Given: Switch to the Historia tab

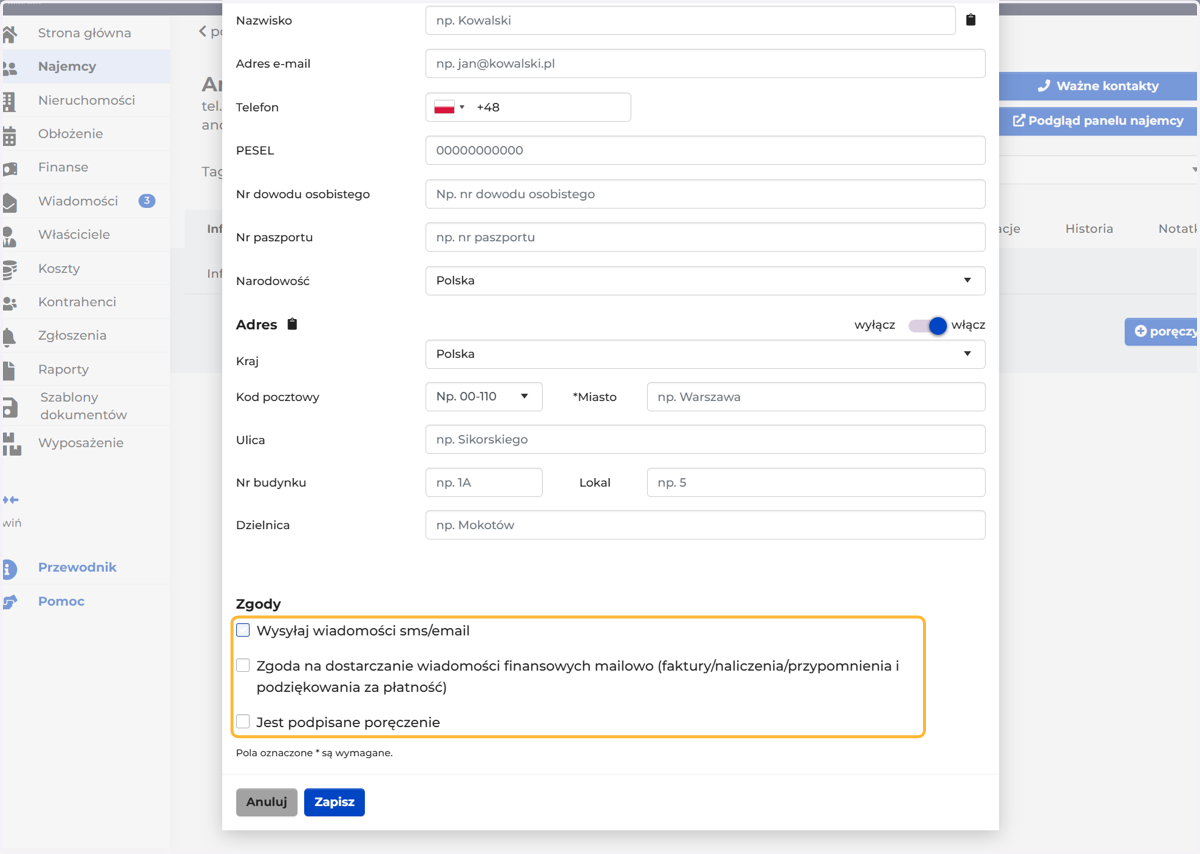Looking at the screenshot, I should pyautogui.click(x=1089, y=228).
